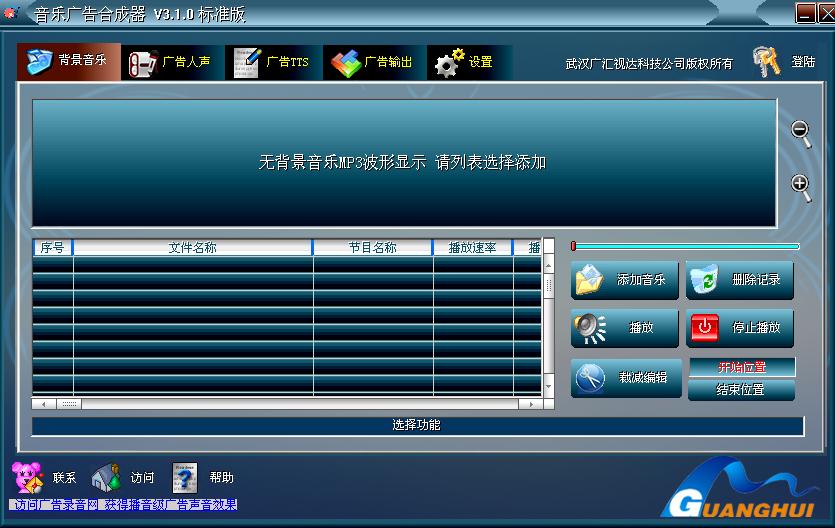The height and width of the screenshot is (528, 835).
Task: Click the 联系 pink bear icon
Action: (x=27, y=478)
